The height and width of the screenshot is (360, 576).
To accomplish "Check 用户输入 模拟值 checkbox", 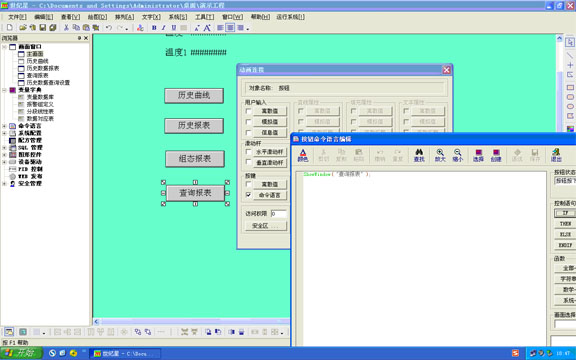I will (248, 122).
